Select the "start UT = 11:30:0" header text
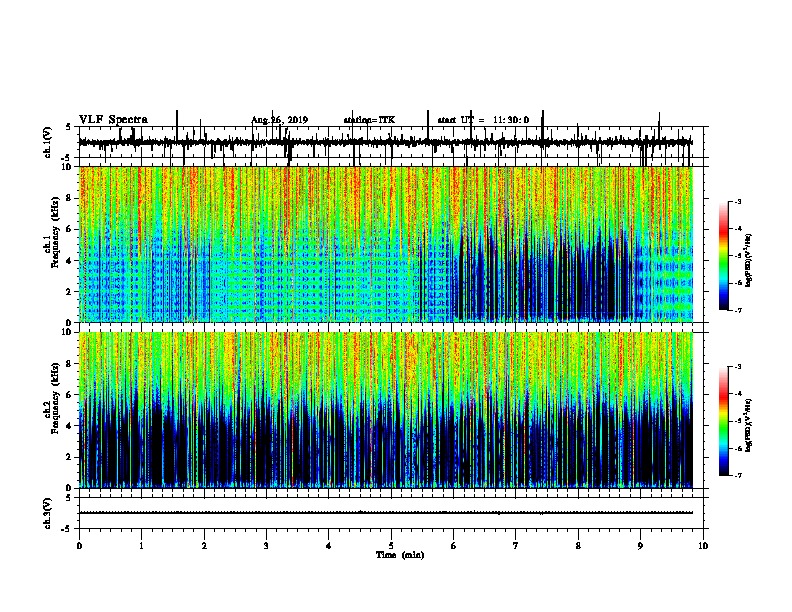Screen dimensions: 792x612 tap(483, 120)
